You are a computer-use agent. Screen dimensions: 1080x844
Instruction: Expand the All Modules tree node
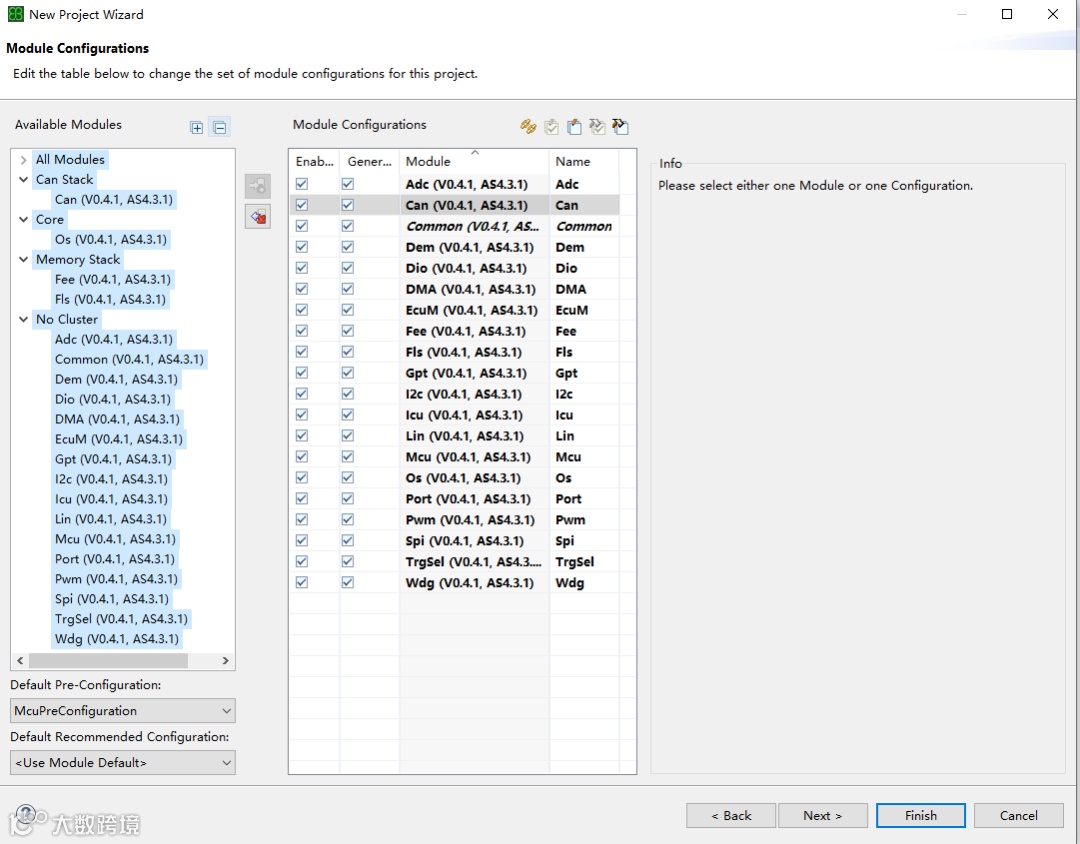point(23,160)
